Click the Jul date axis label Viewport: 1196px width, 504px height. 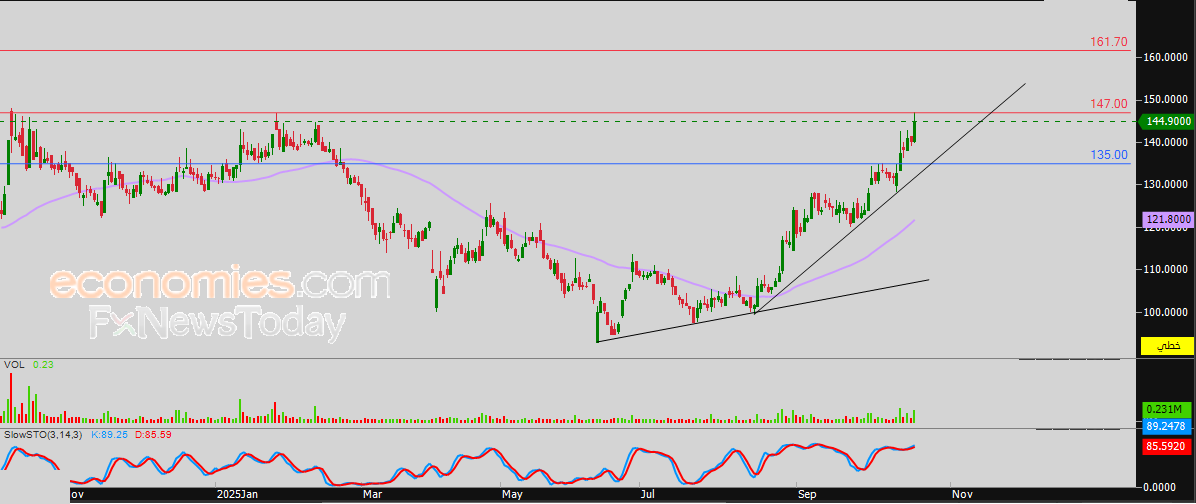point(649,495)
